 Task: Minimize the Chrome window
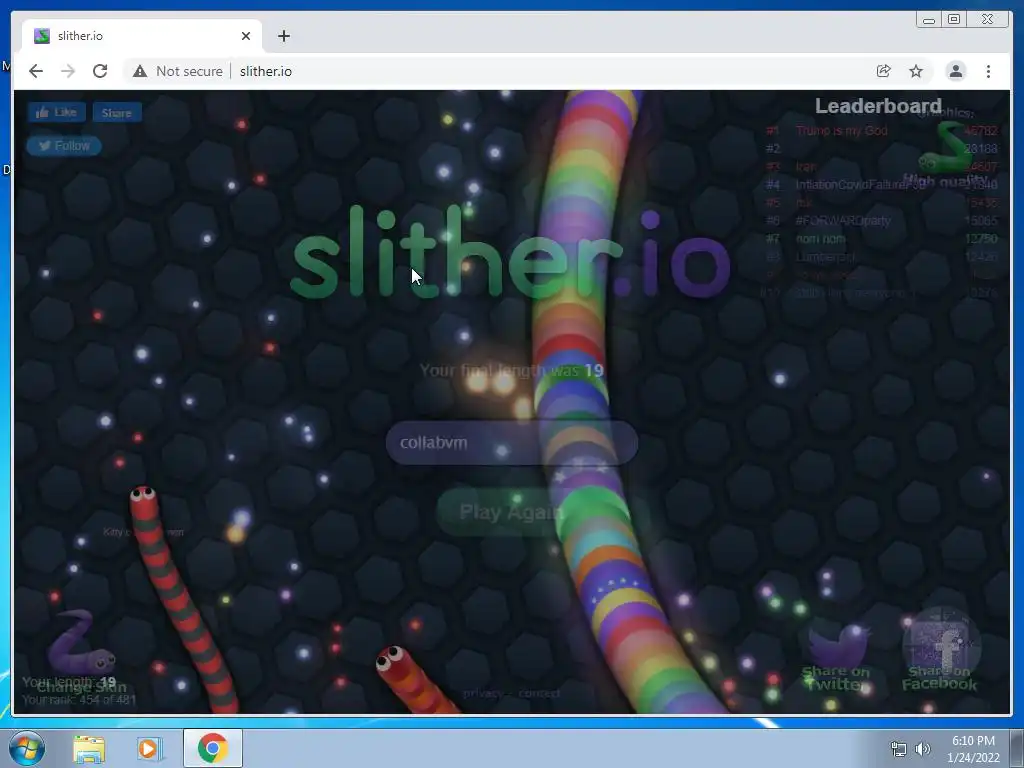928,20
